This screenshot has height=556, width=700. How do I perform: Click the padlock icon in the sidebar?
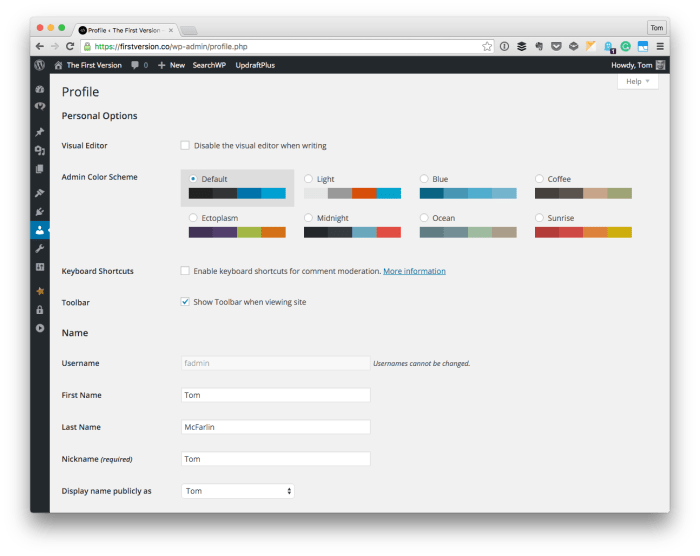click(x=40, y=309)
